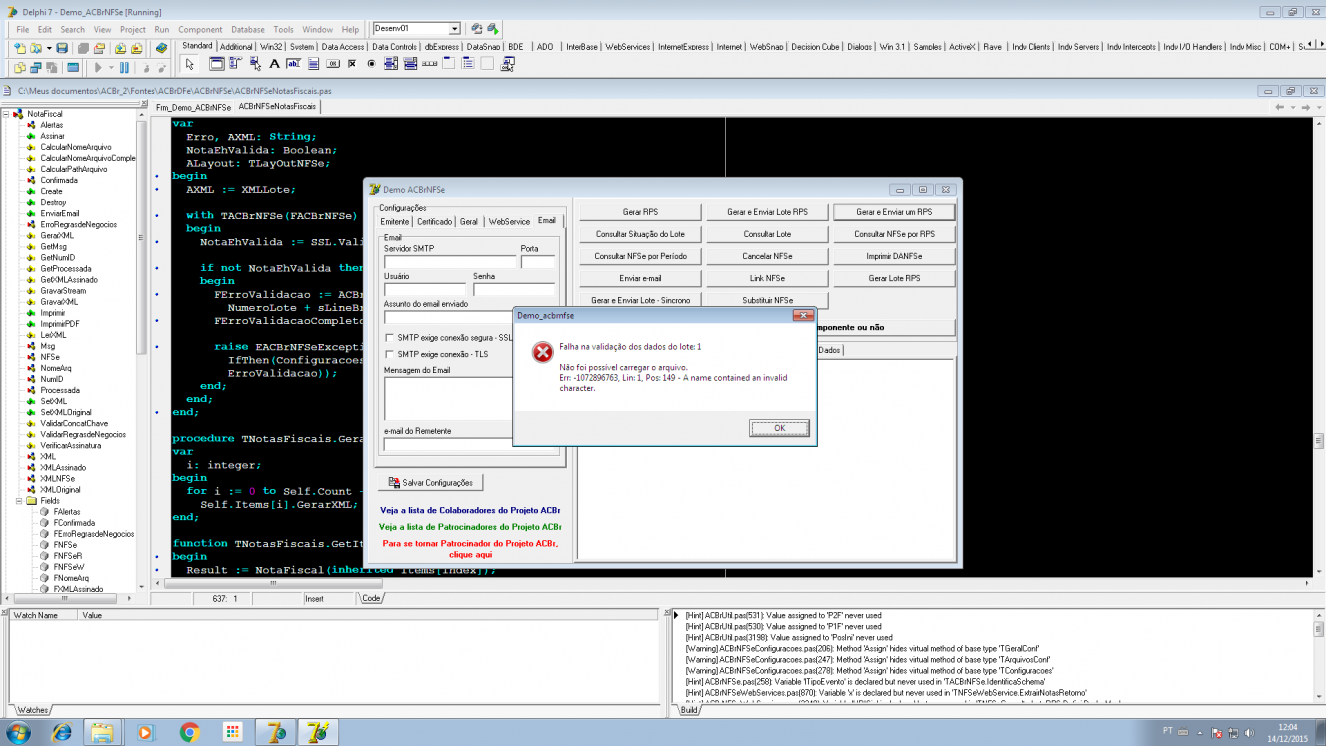
Task: Click the Set Debug Desktop icon
Action: (493, 29)
